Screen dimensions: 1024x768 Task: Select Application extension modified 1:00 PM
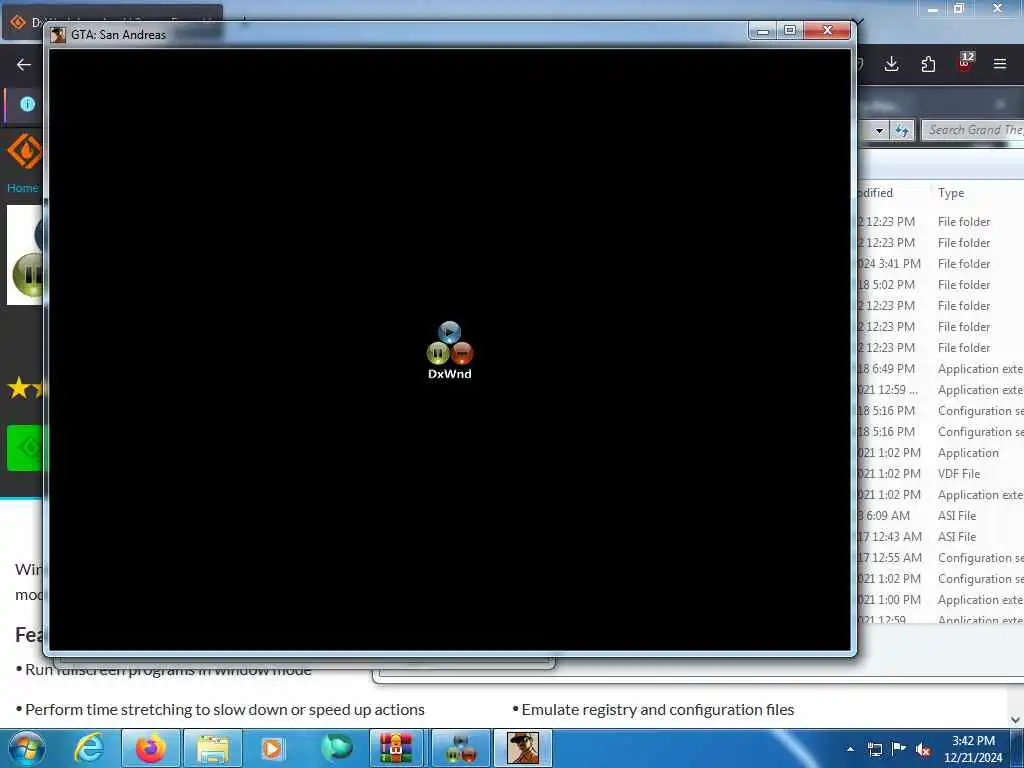940,600
